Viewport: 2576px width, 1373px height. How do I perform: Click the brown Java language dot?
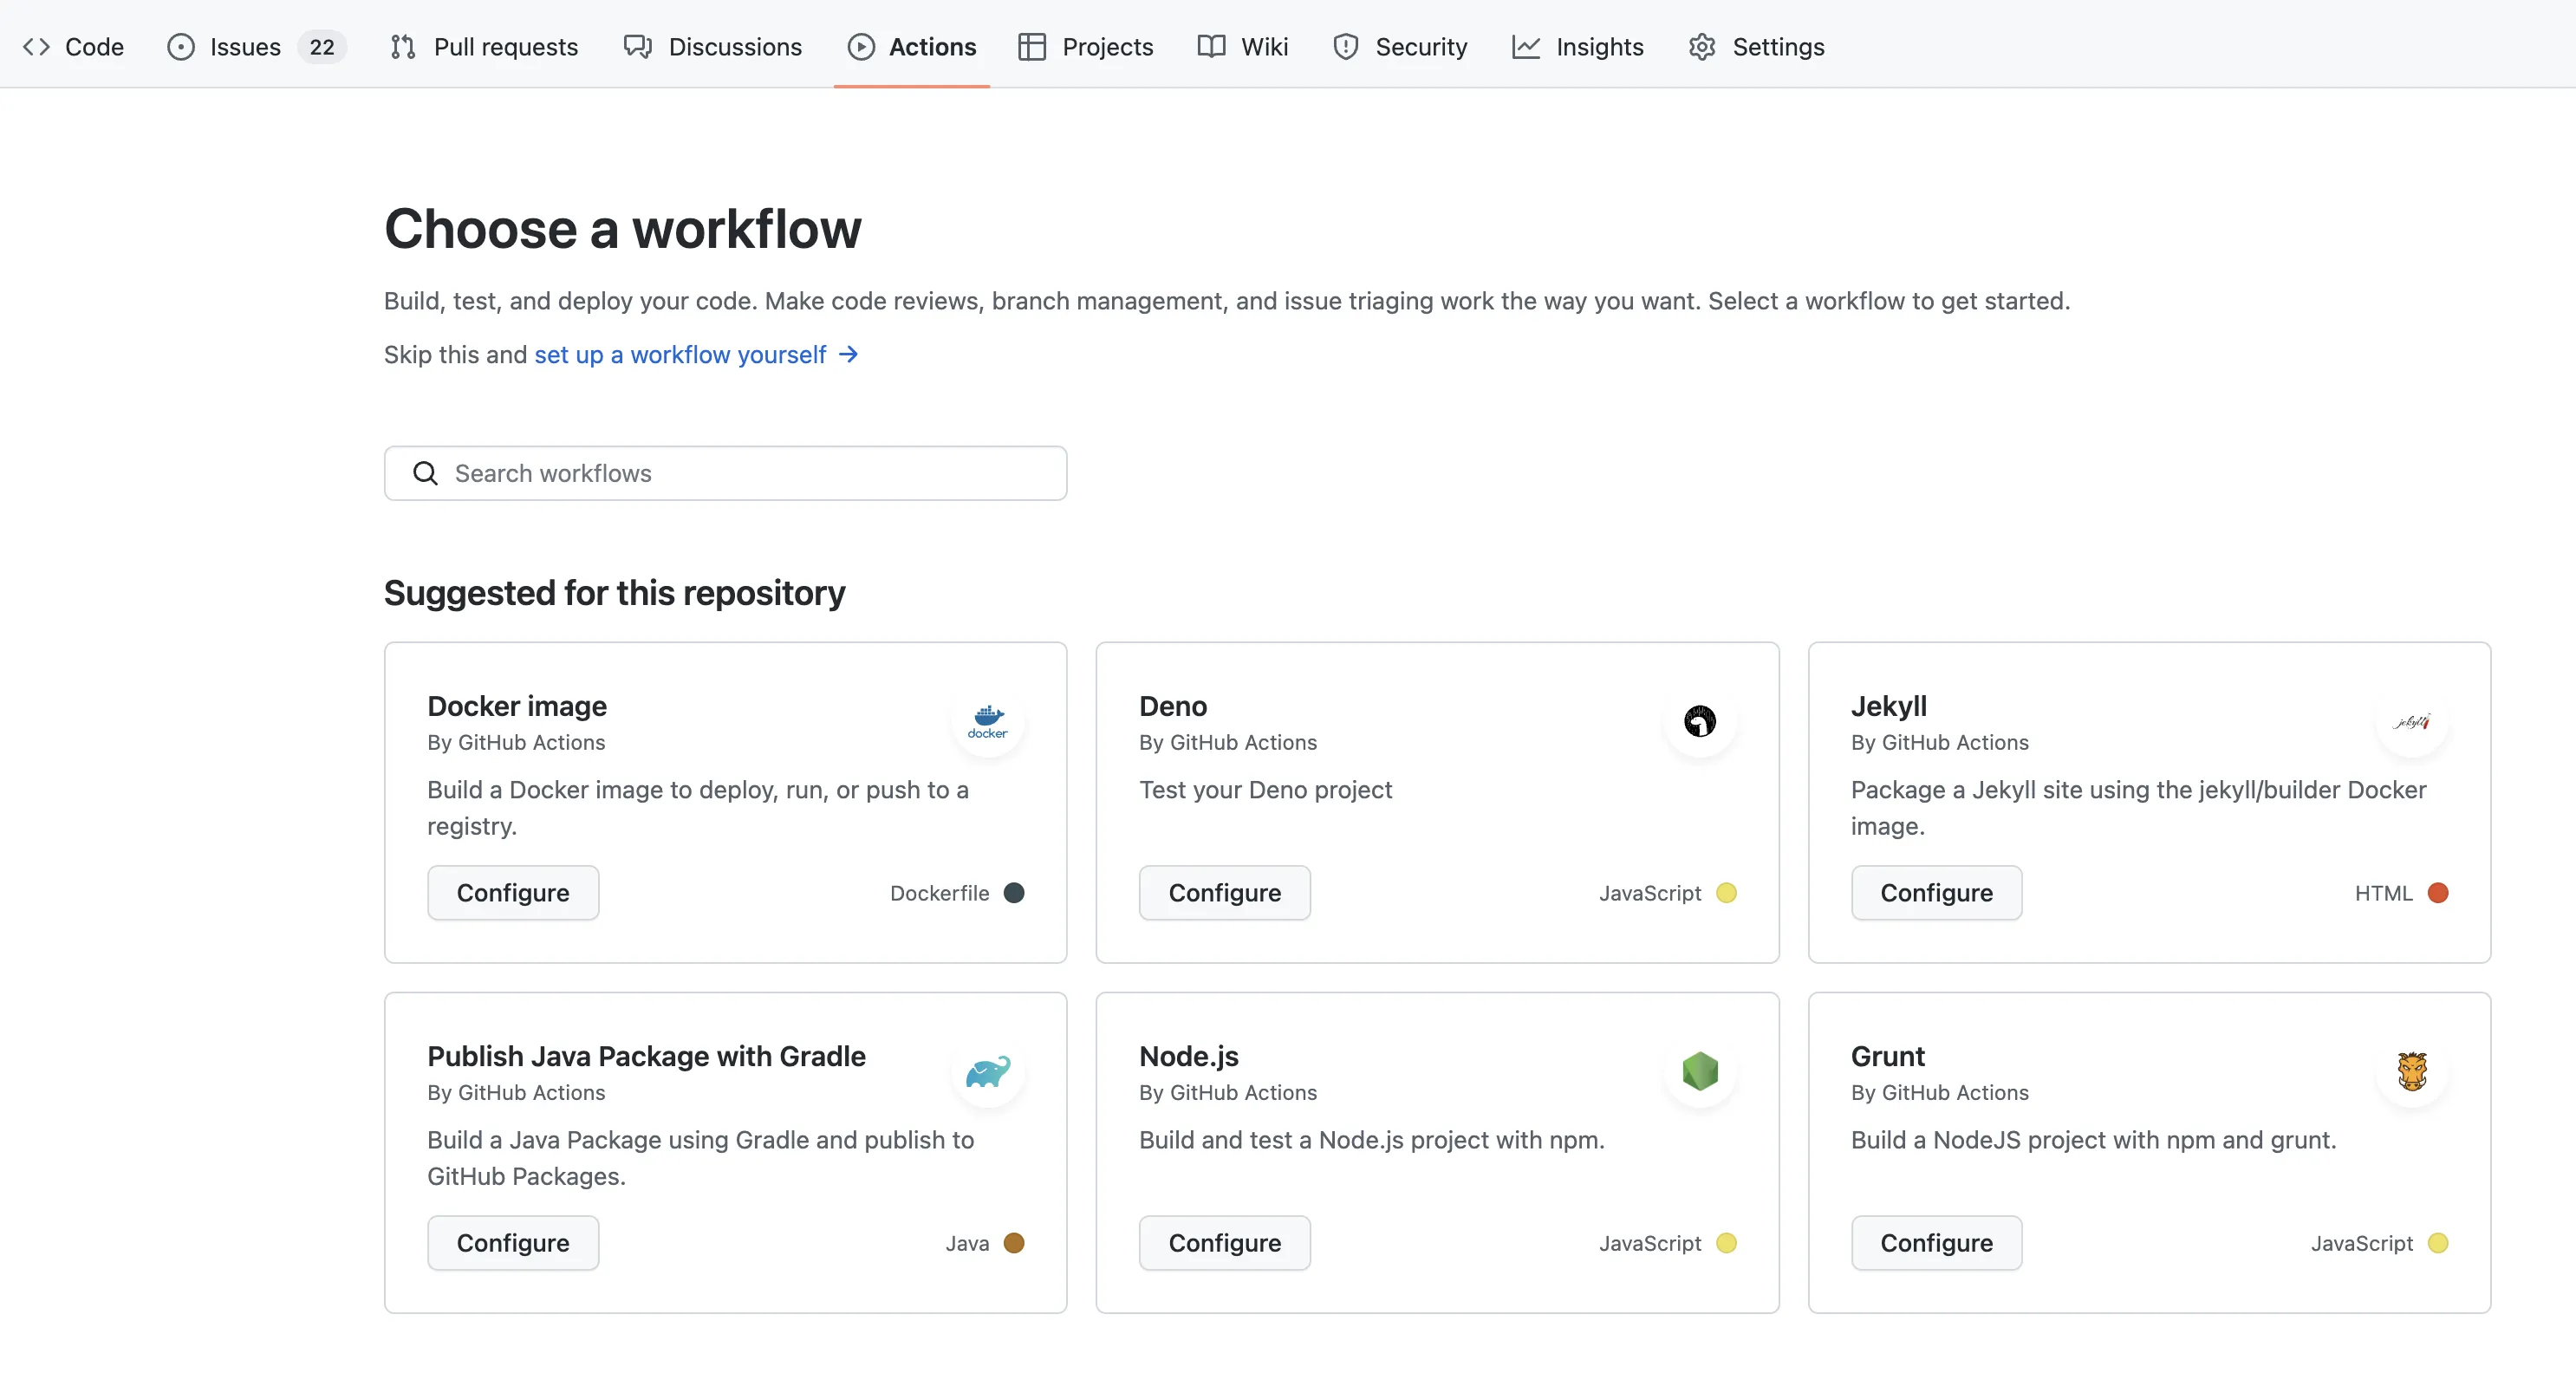(x=1014, y=1243)
